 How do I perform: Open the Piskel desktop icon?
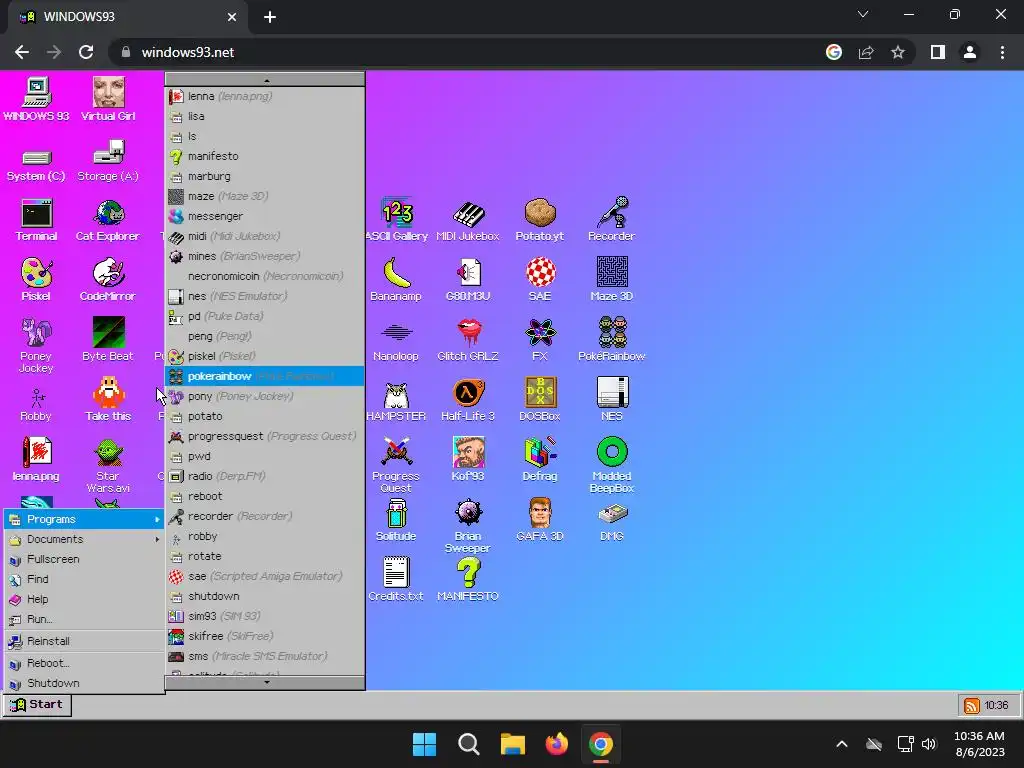(36, 280)
